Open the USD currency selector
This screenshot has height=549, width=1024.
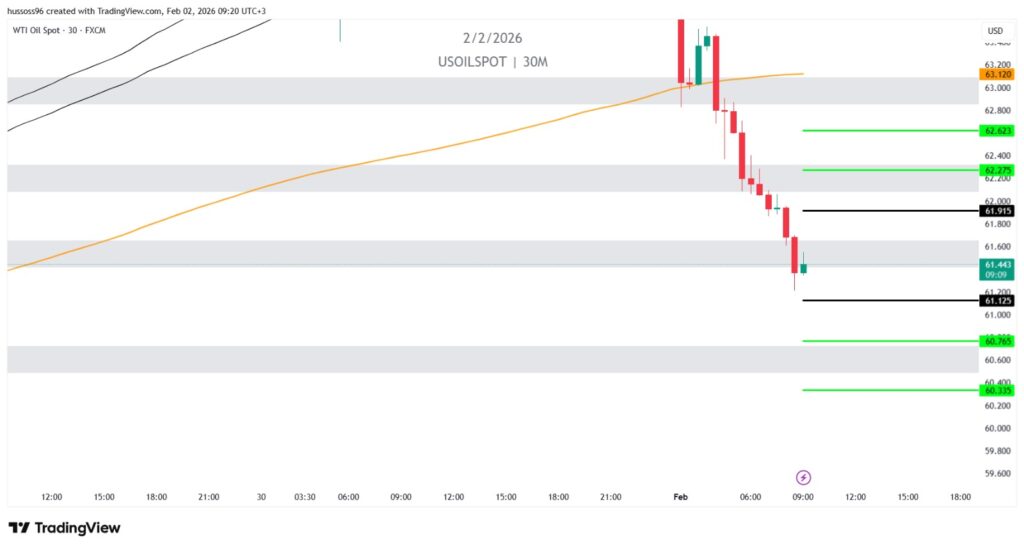(x=994, y=31)
